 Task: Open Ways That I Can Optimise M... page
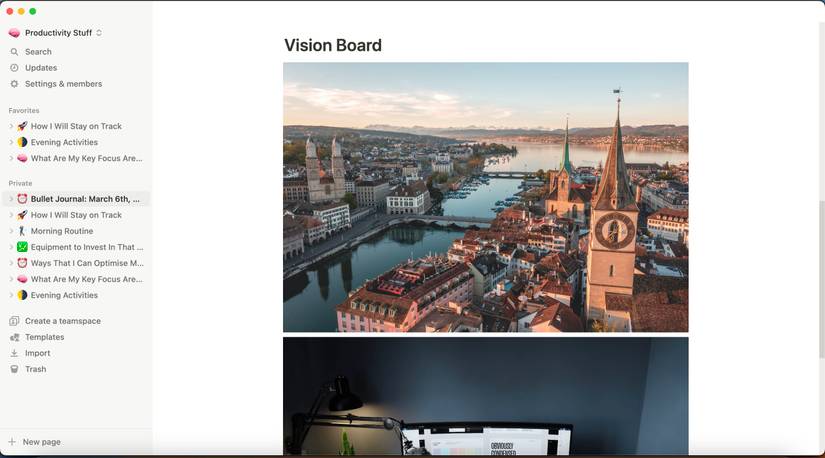pos(87,263)
